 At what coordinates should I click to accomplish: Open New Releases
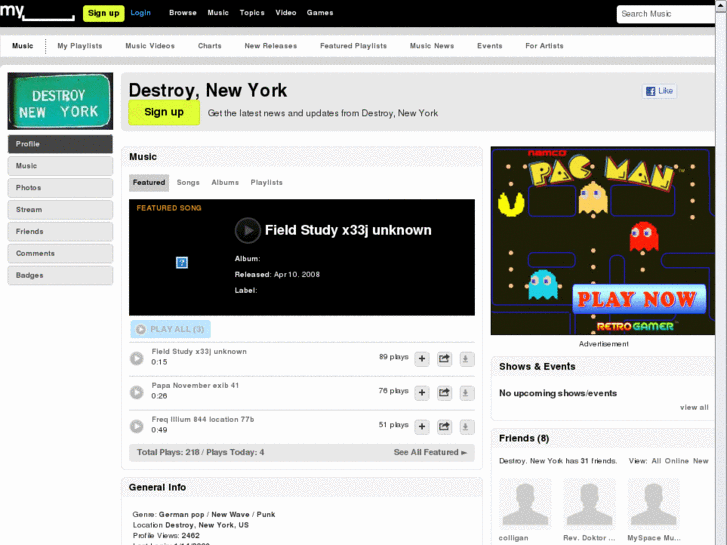271,46
